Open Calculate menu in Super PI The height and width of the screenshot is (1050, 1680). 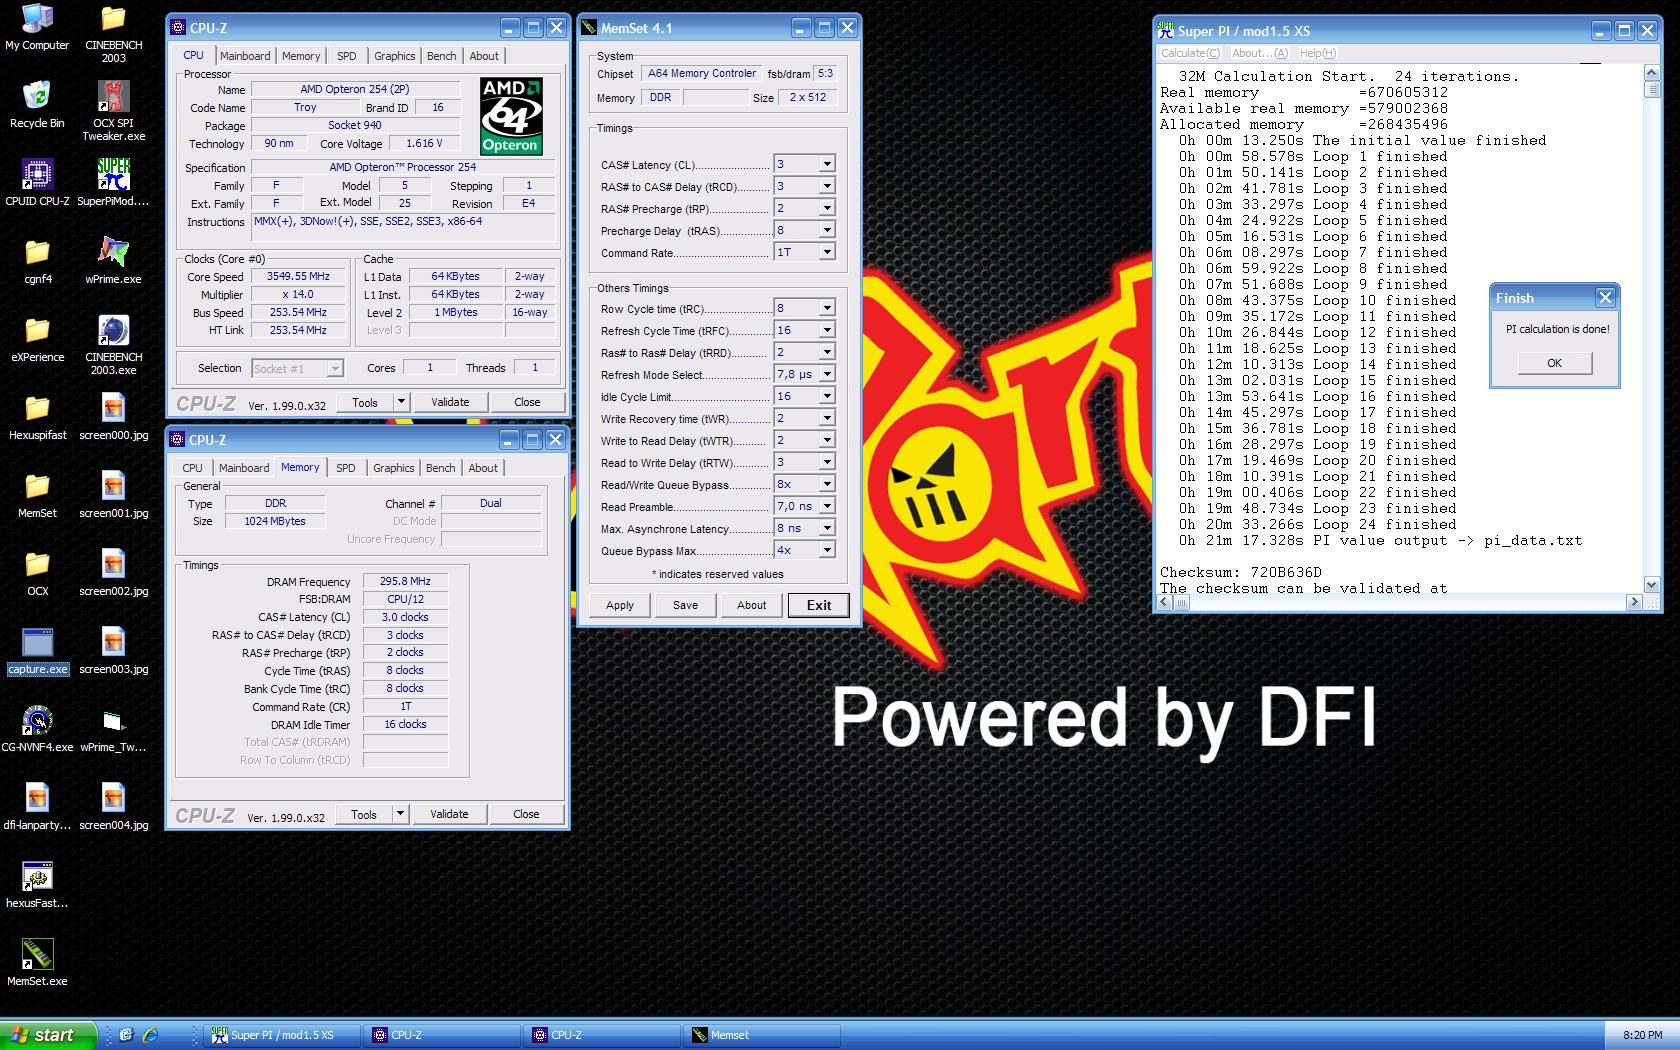pos(1190,53)
